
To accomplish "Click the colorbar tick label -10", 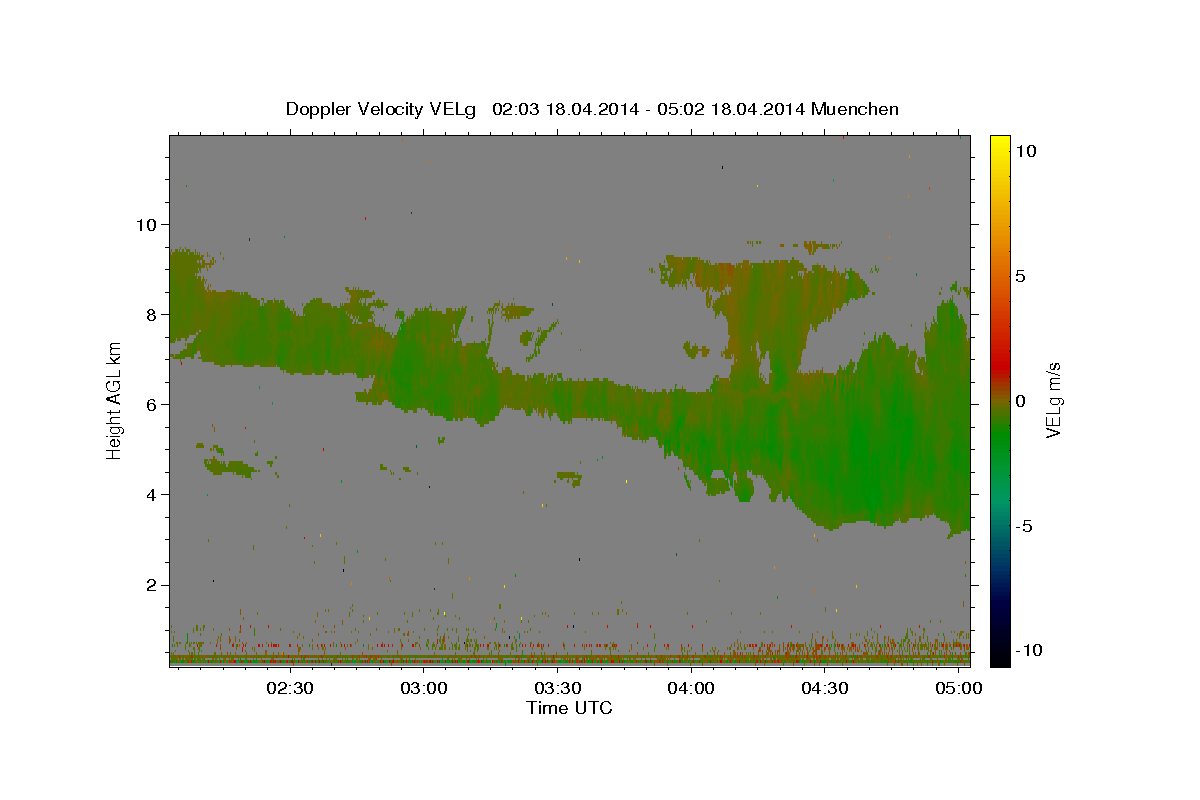I will 1029,650.
